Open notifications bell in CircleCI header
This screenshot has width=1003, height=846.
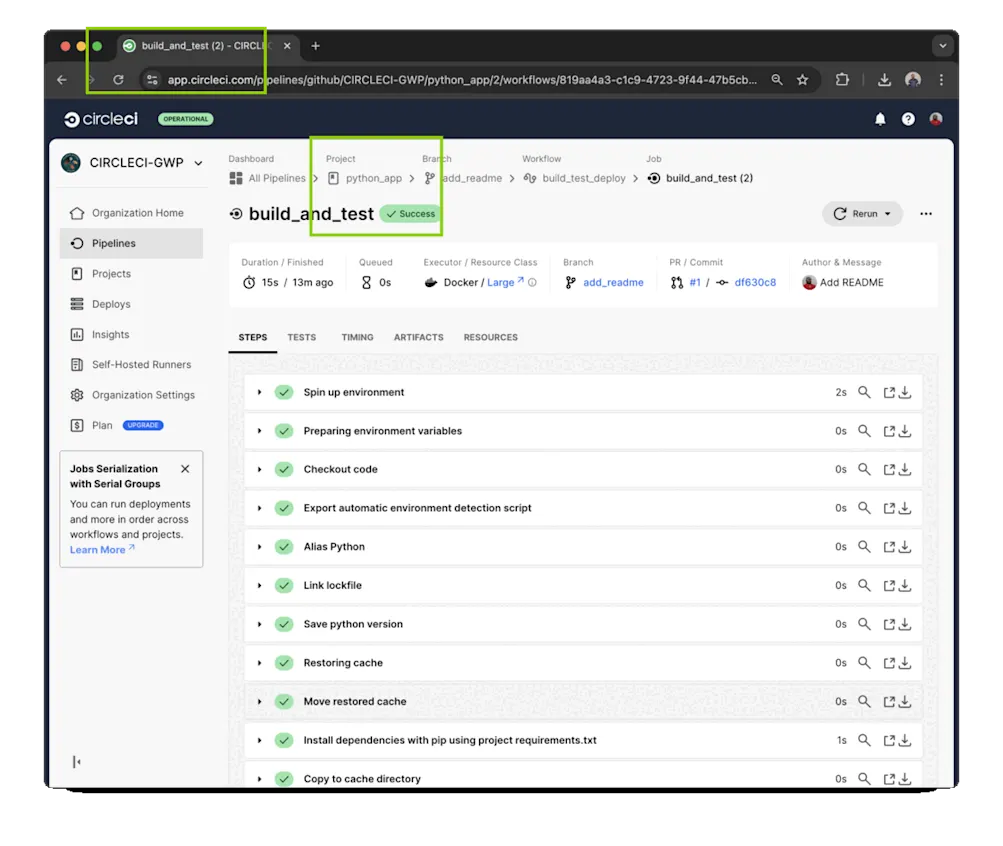click(880, 119)
